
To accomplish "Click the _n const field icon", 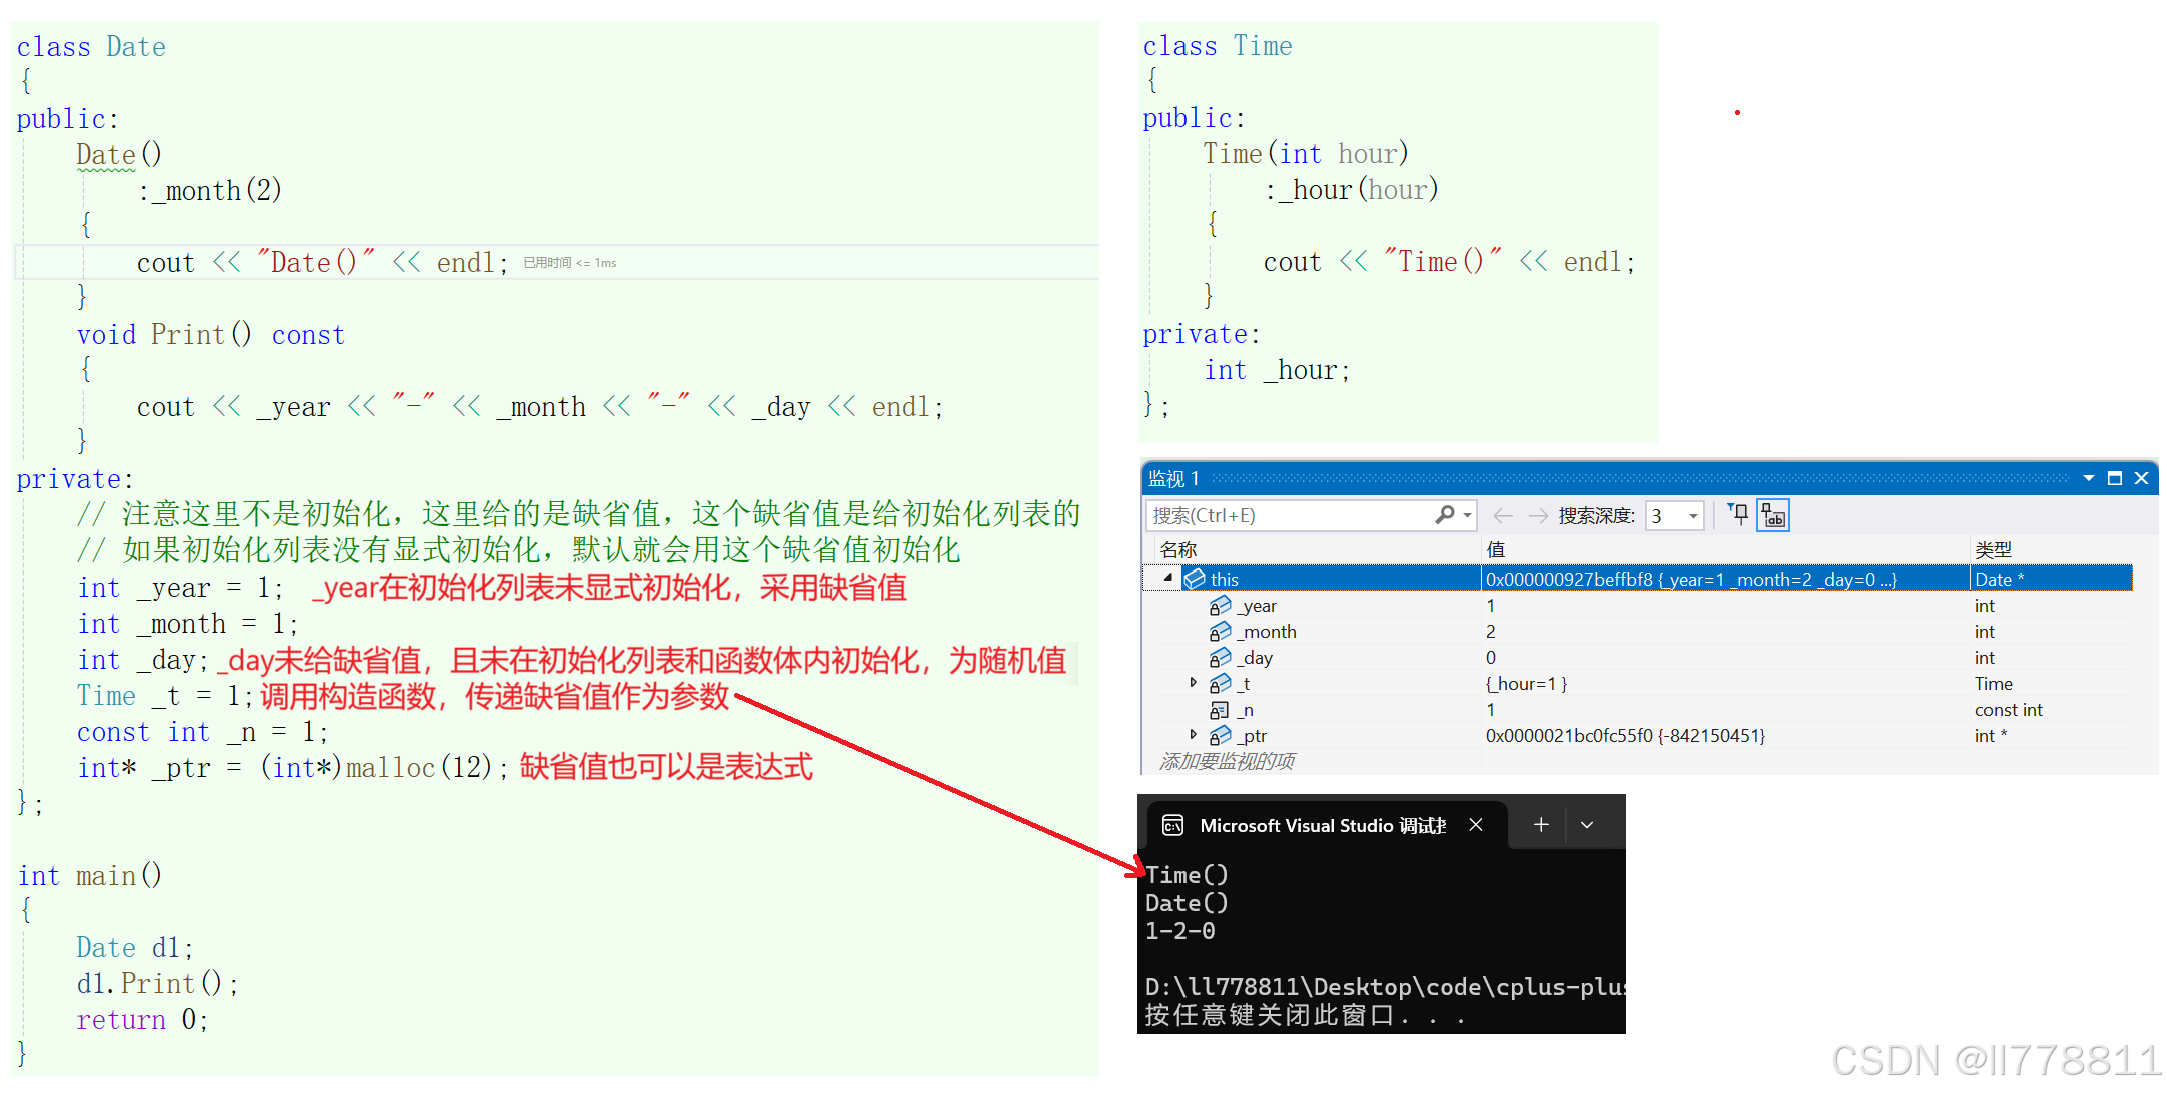I will (1220, 710).
